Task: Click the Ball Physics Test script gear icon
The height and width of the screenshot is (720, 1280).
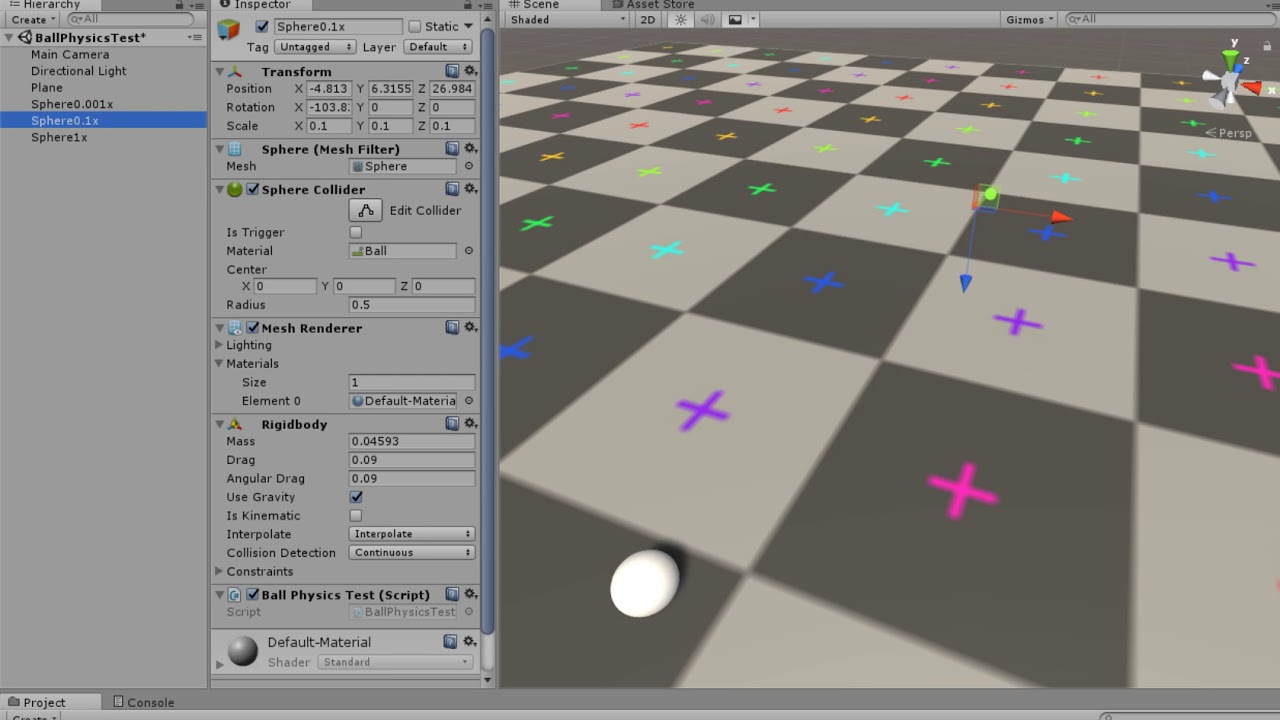Action: click(469, 593)
